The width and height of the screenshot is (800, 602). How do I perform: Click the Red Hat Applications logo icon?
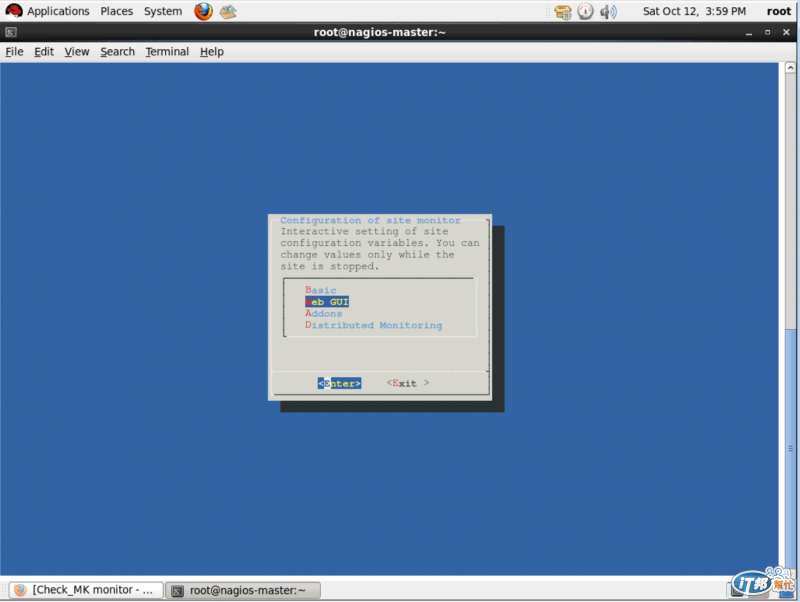tap(14, 11)
